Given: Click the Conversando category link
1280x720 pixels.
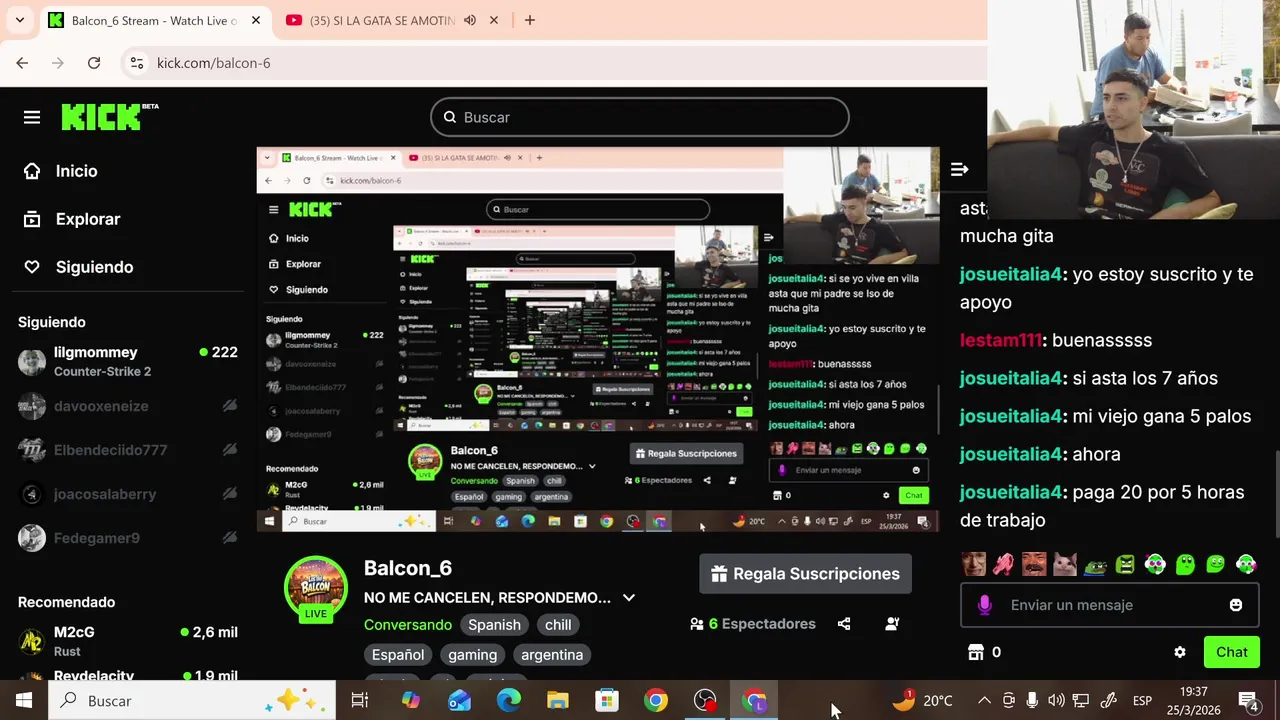Looking at the screenshot, I should point(408,624).
